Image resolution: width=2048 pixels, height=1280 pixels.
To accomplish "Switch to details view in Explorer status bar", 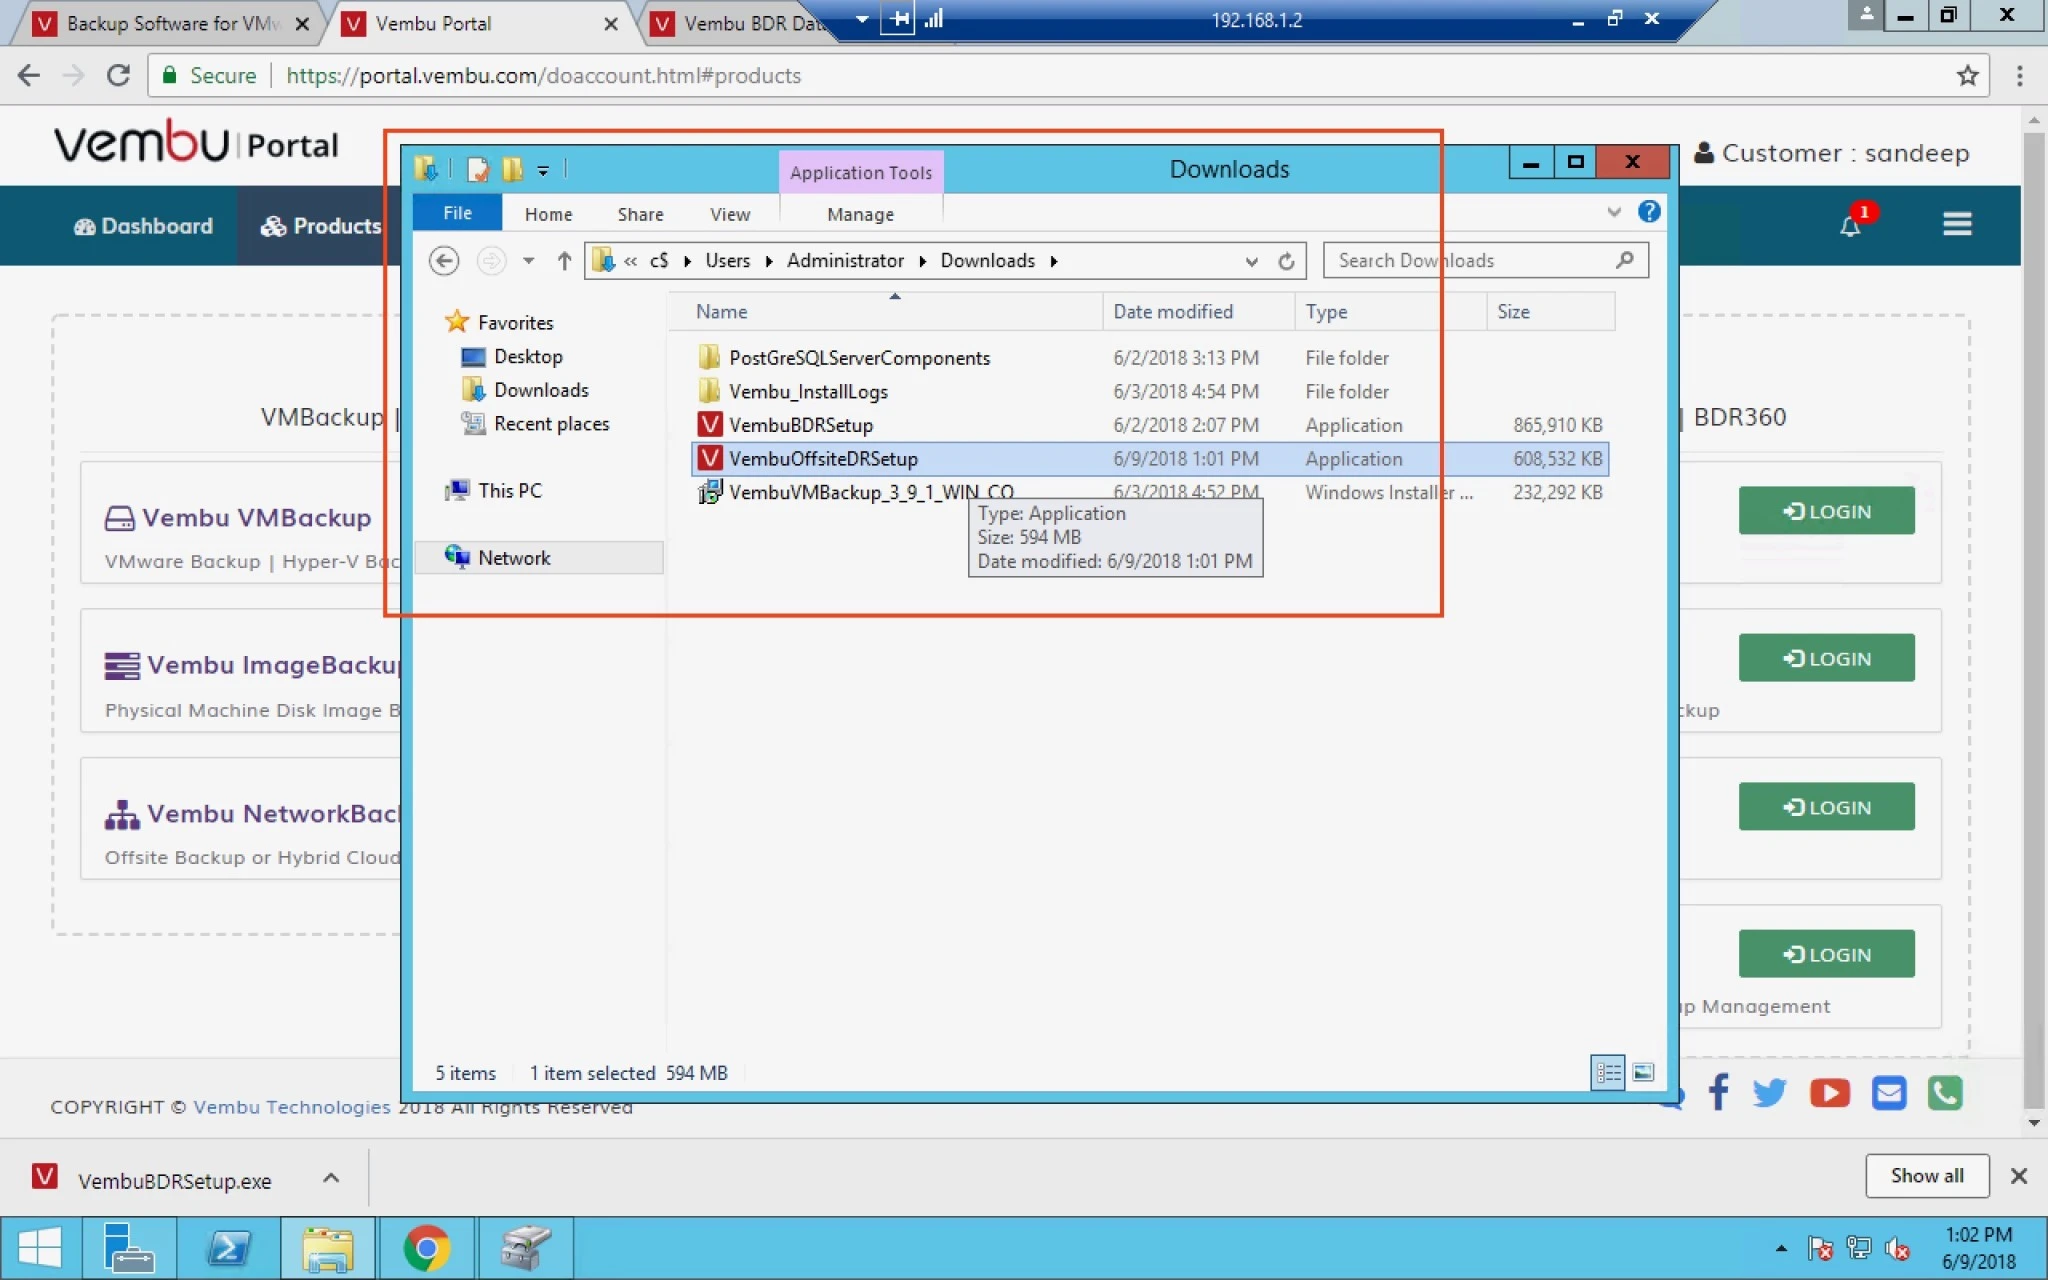I will pos(1608,1073).
